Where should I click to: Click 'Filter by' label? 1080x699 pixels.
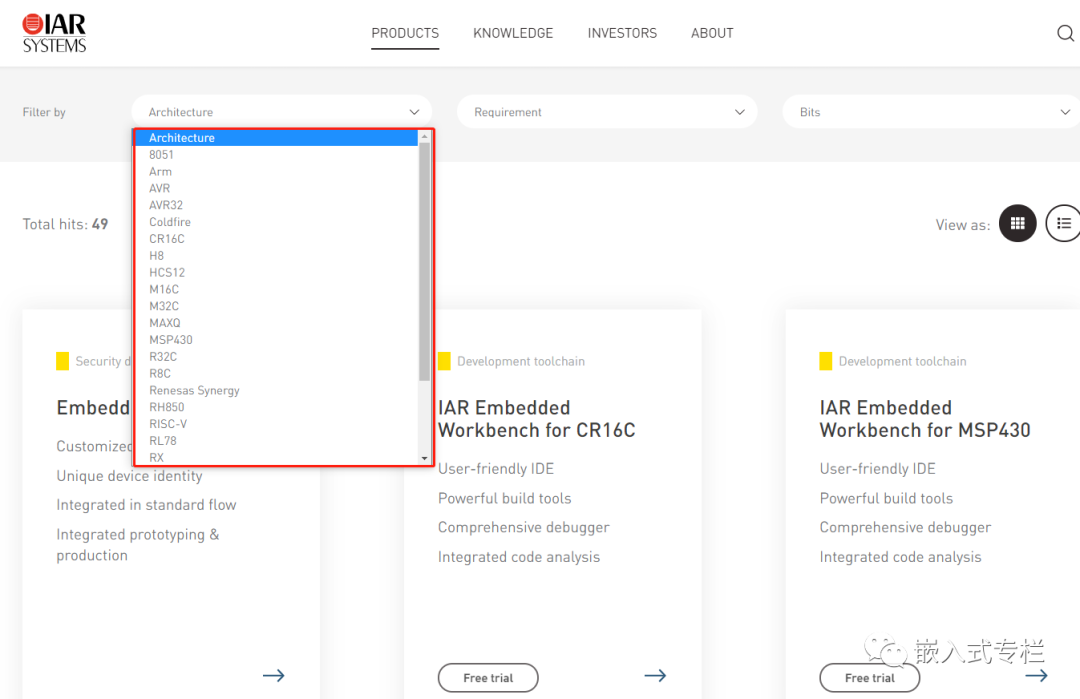click(44, 112)
